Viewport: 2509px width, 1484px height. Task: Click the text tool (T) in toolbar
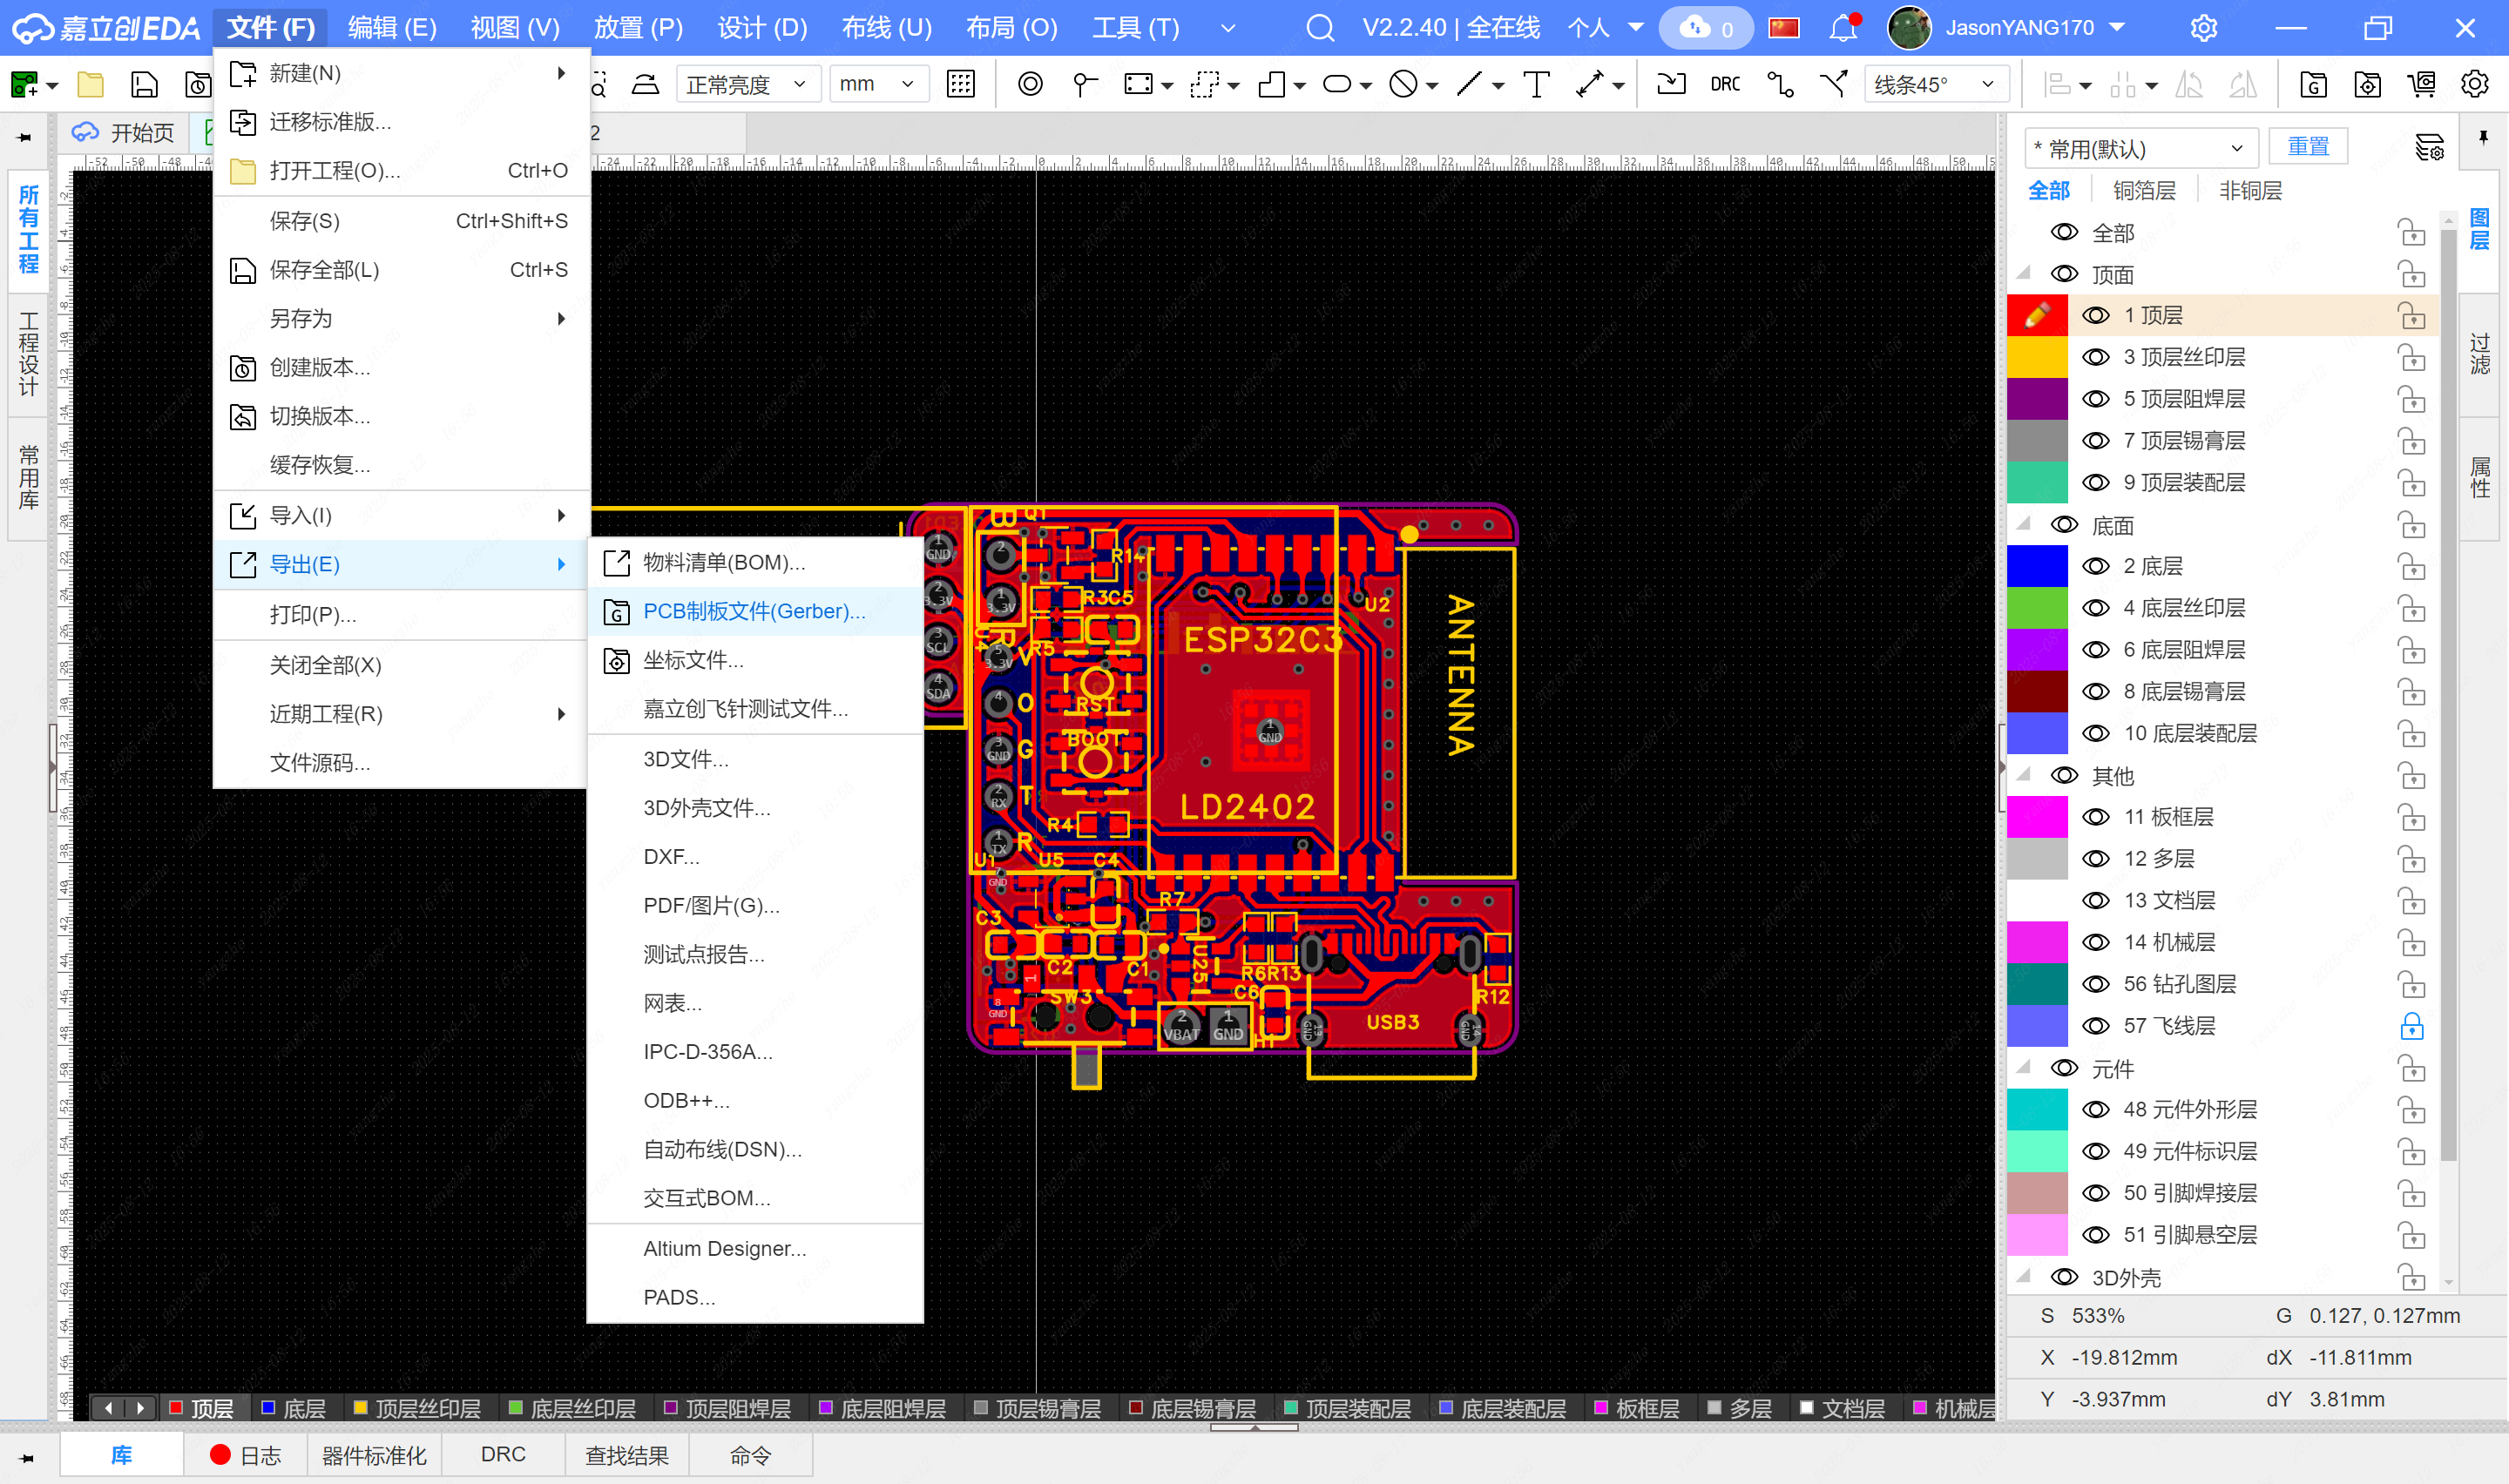point(1535,85)
